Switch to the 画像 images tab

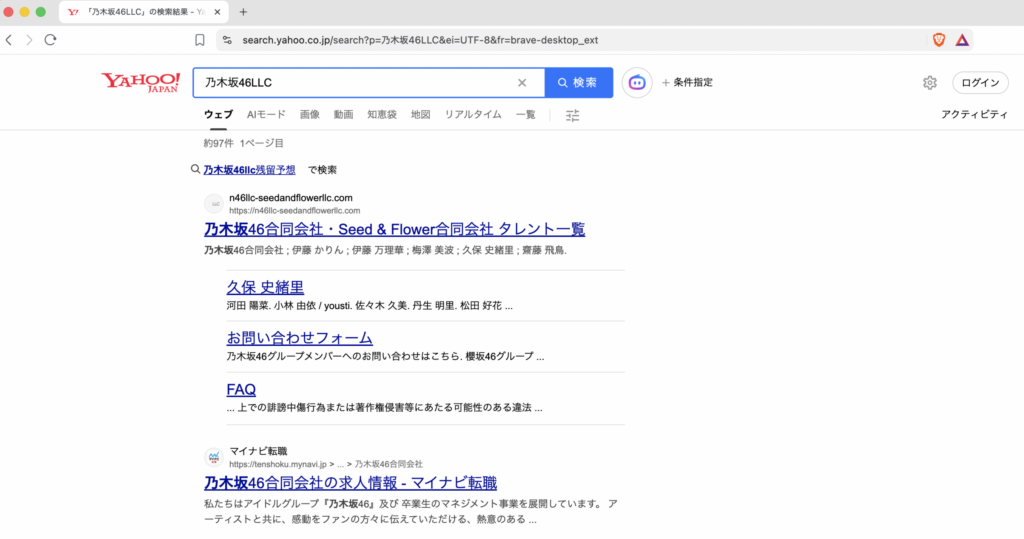tap(310, 115)
